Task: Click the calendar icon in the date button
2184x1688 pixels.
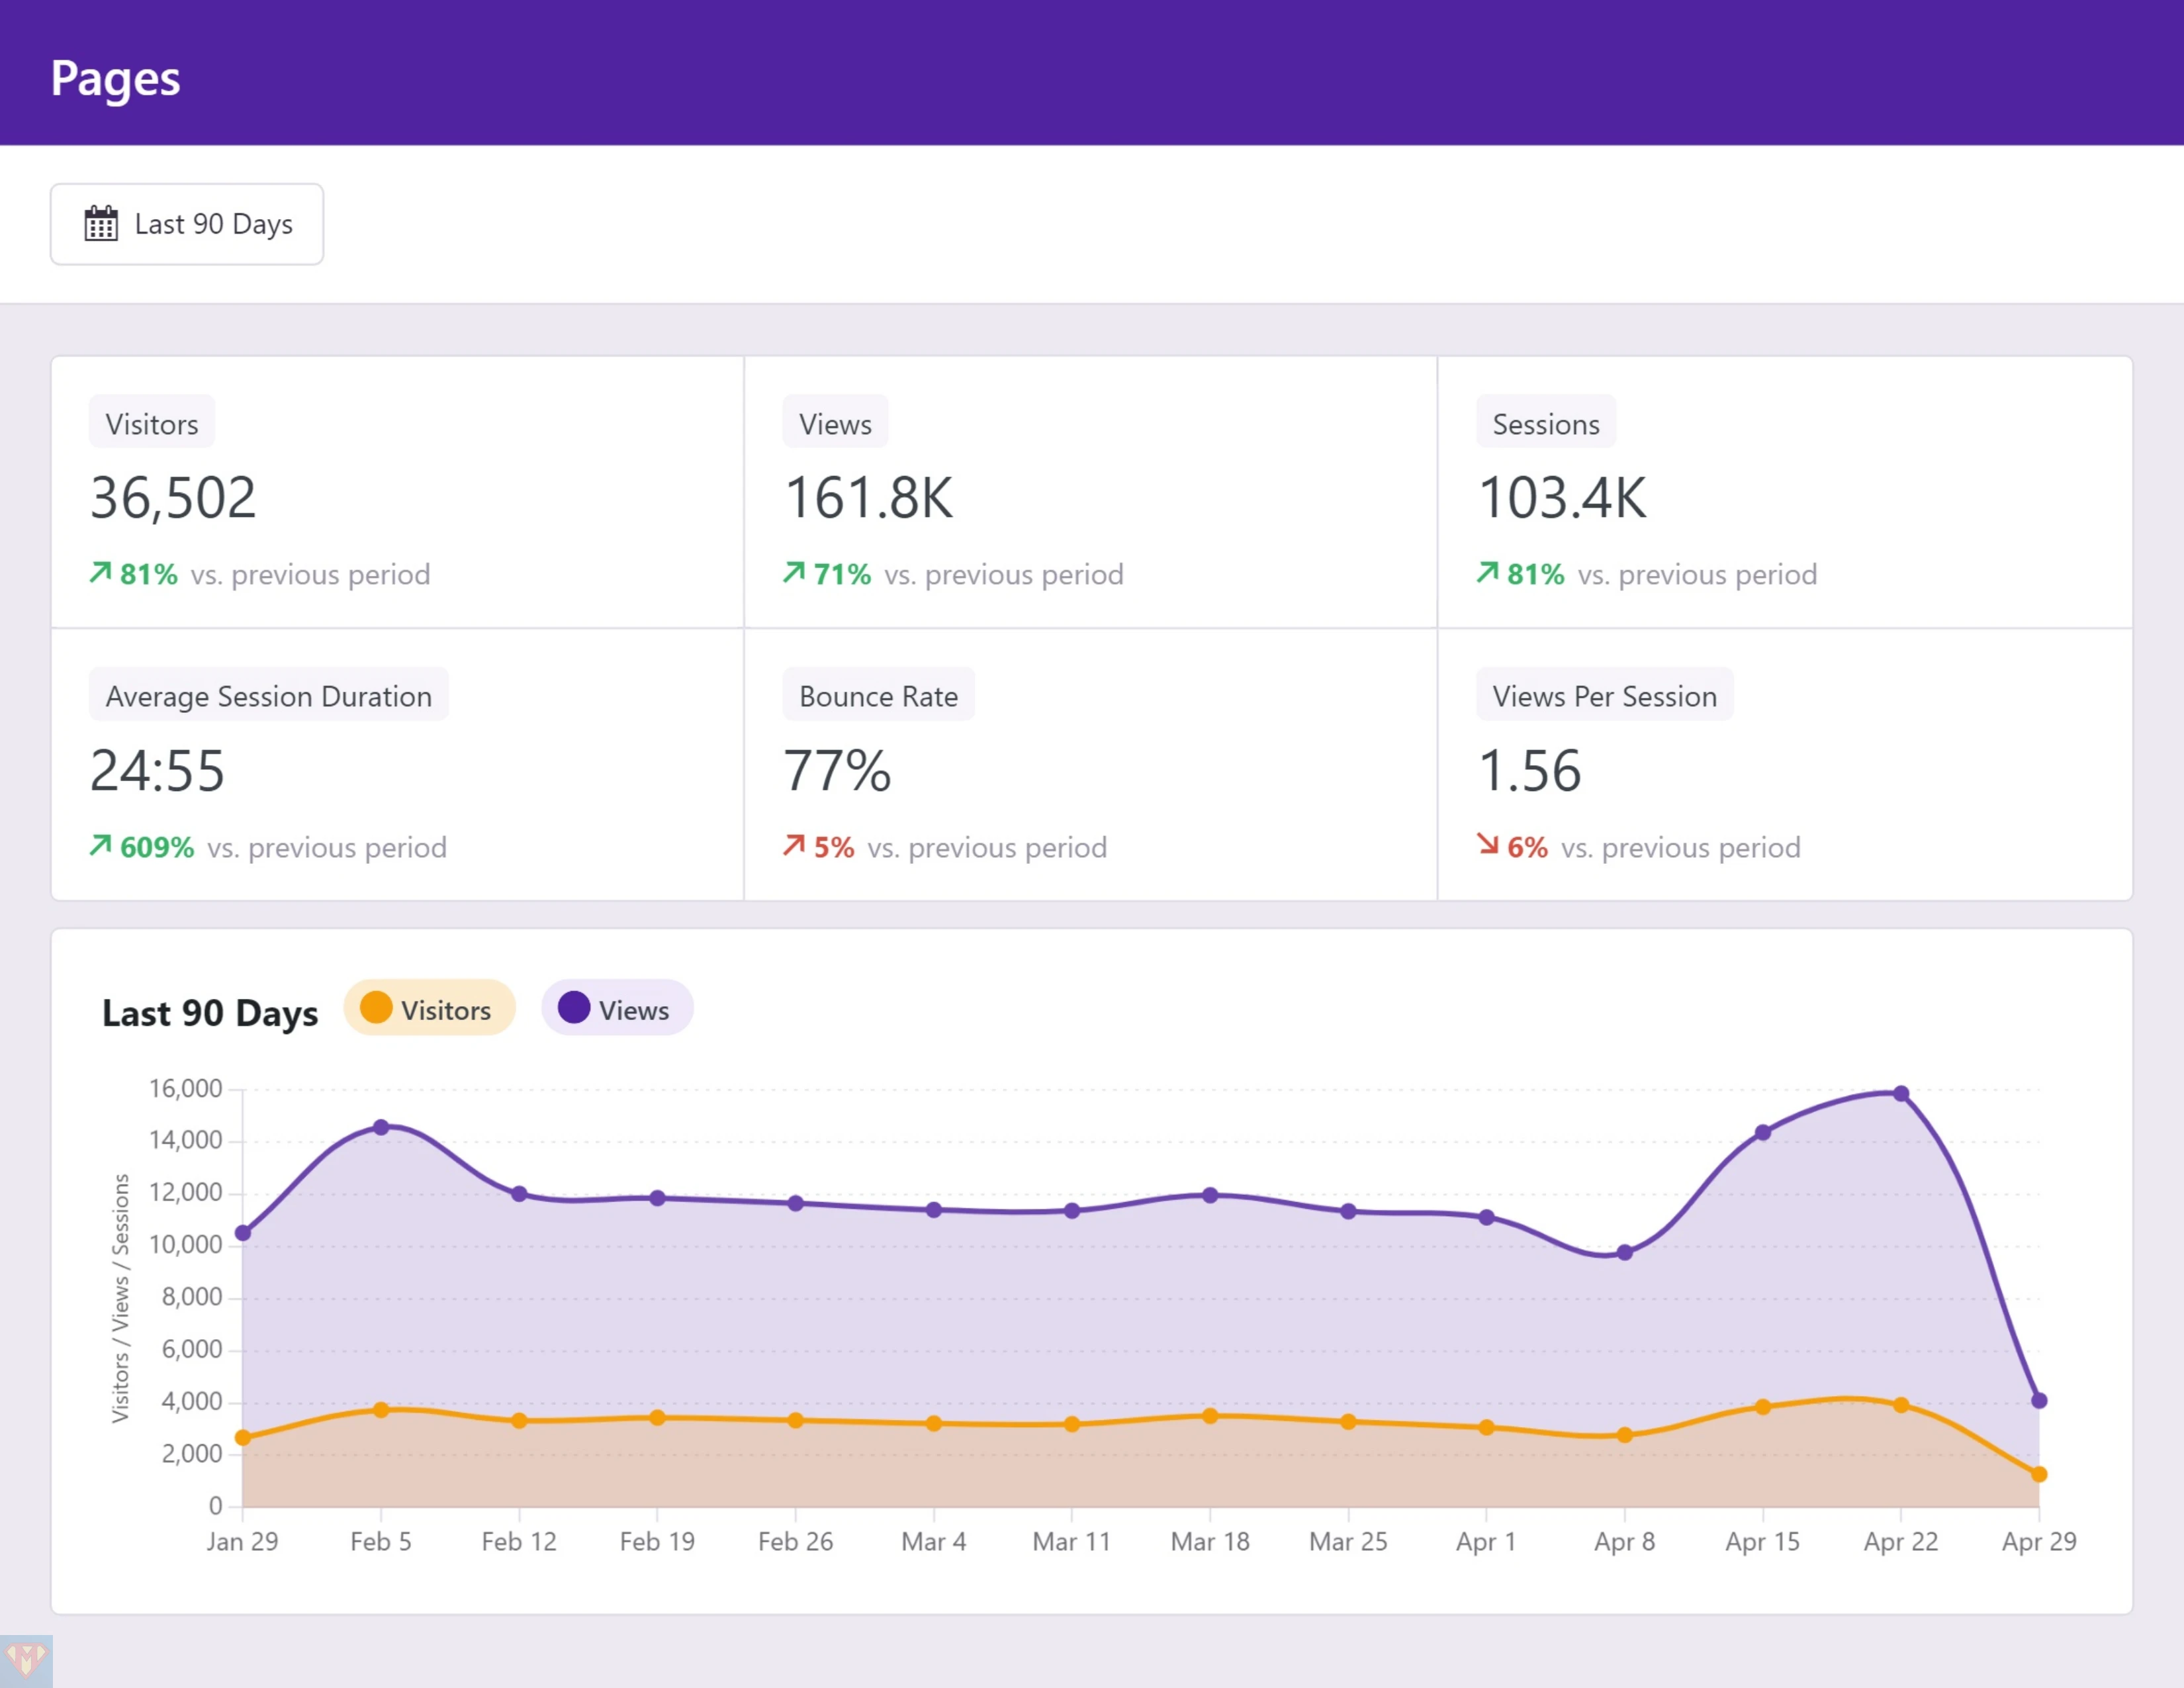Action: tap(101, 224)
